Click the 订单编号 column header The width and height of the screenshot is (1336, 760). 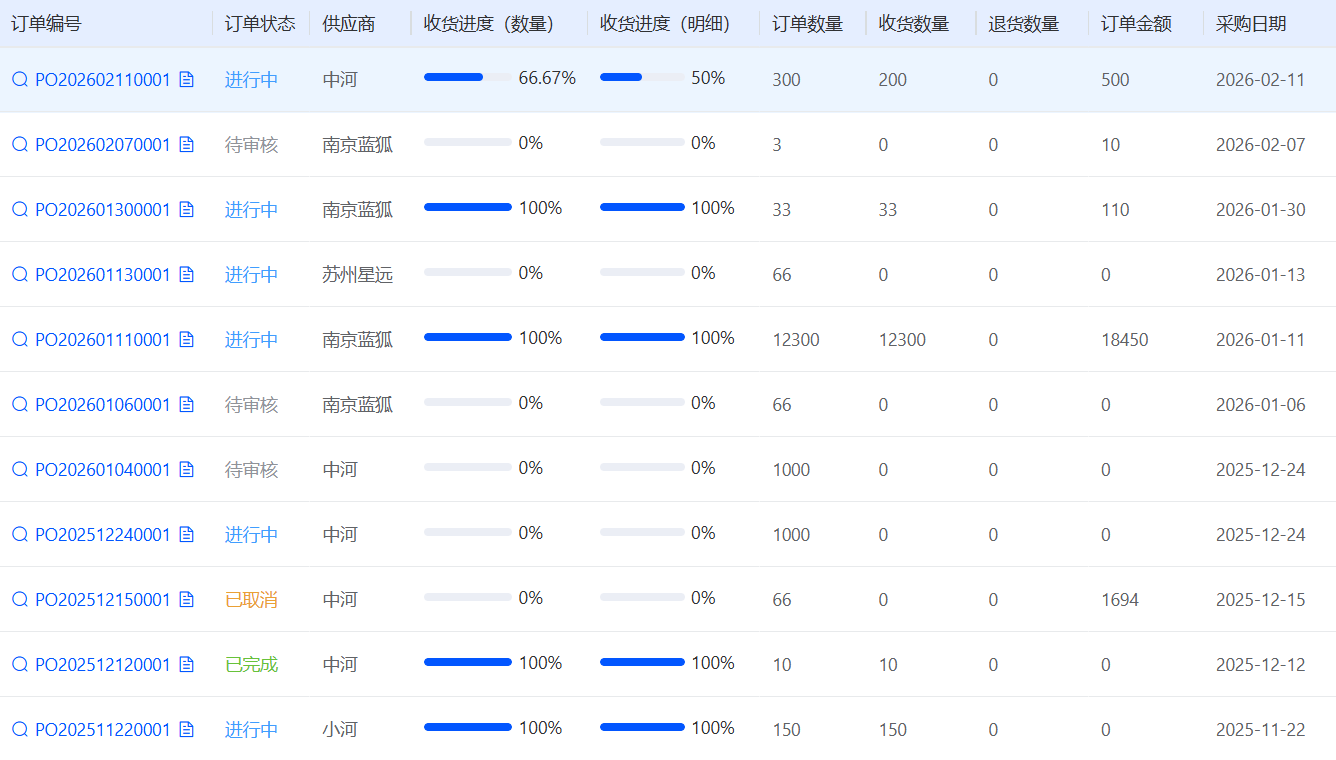[46, 24]
